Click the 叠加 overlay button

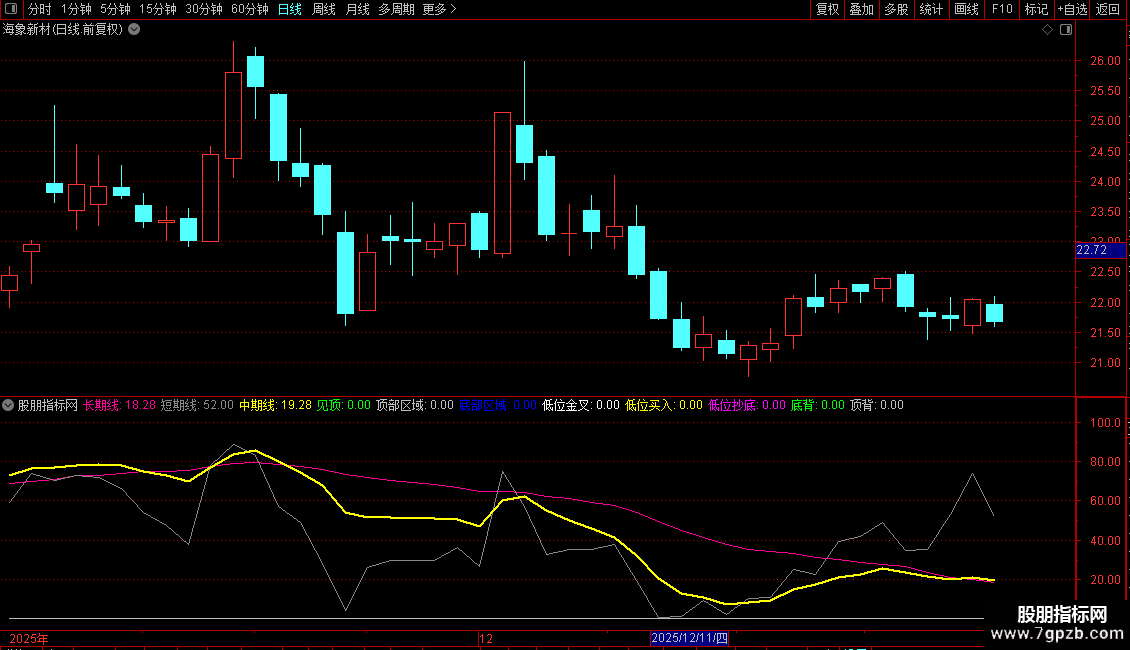861,9
